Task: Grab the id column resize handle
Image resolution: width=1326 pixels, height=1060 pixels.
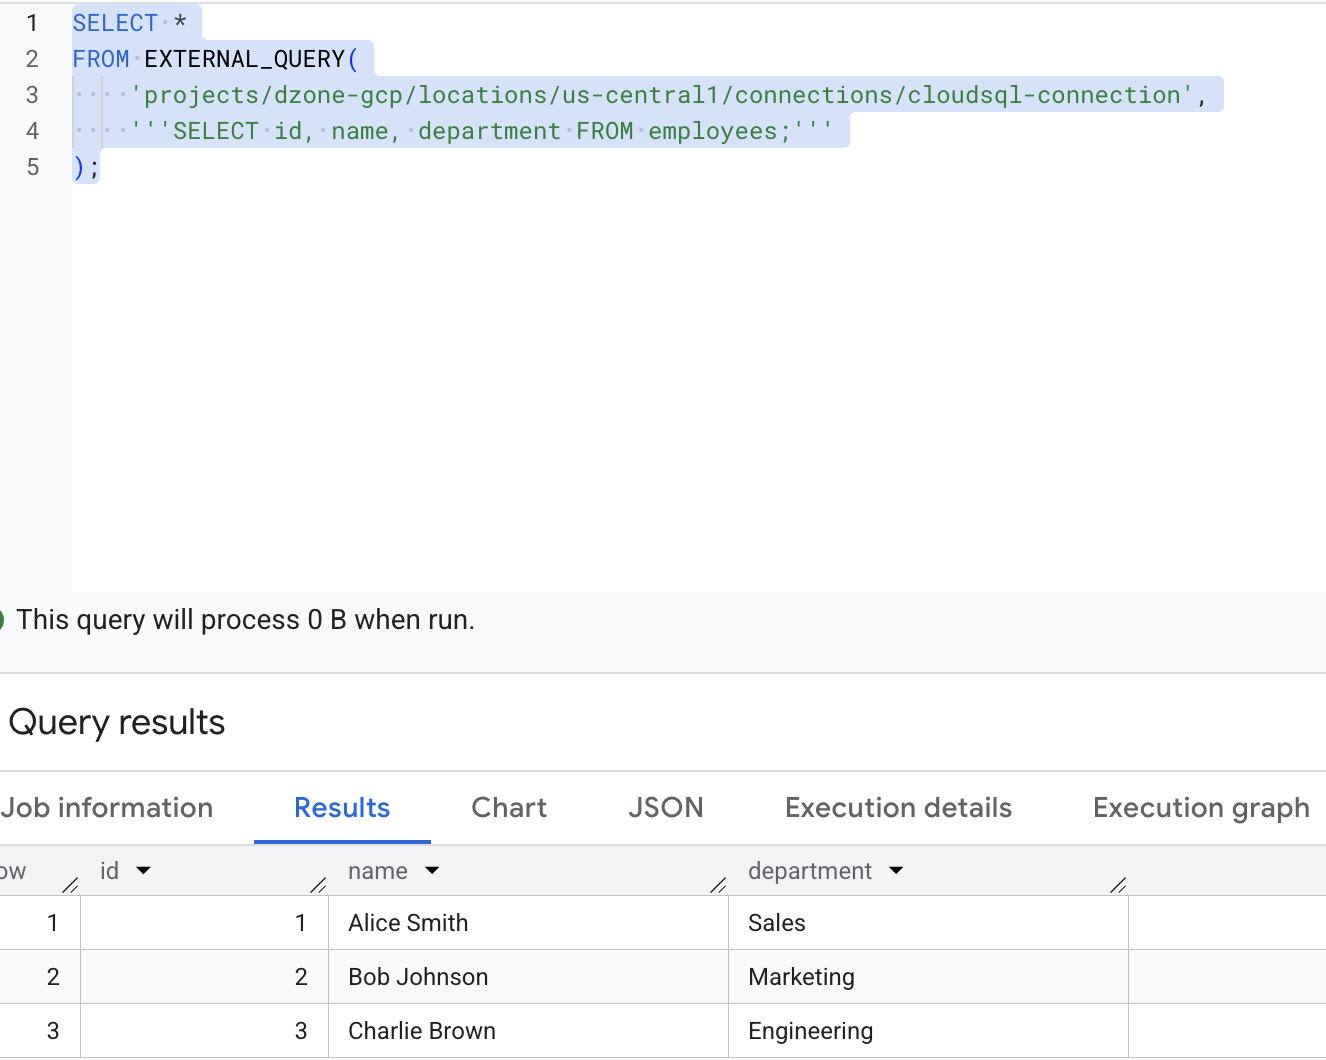Action: (x=319, y=884)
